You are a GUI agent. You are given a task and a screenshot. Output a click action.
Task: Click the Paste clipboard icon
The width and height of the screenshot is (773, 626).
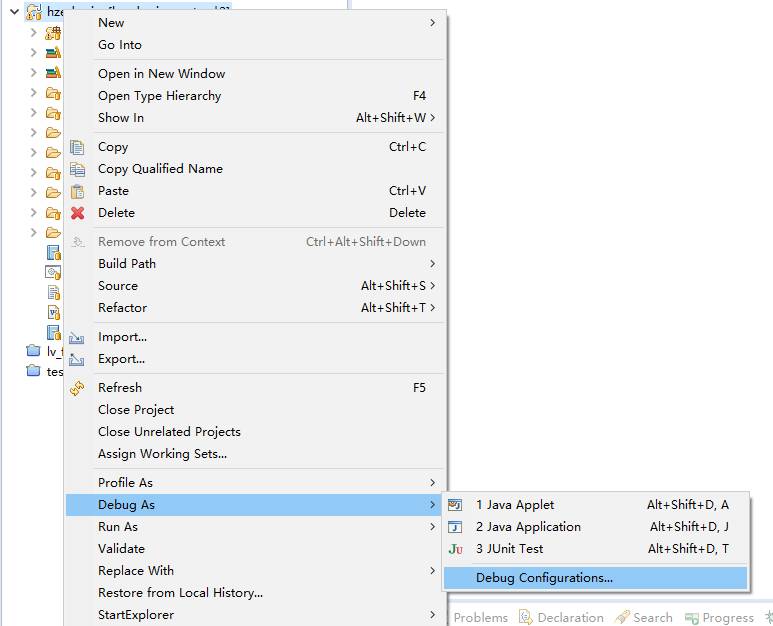point(77,191)
